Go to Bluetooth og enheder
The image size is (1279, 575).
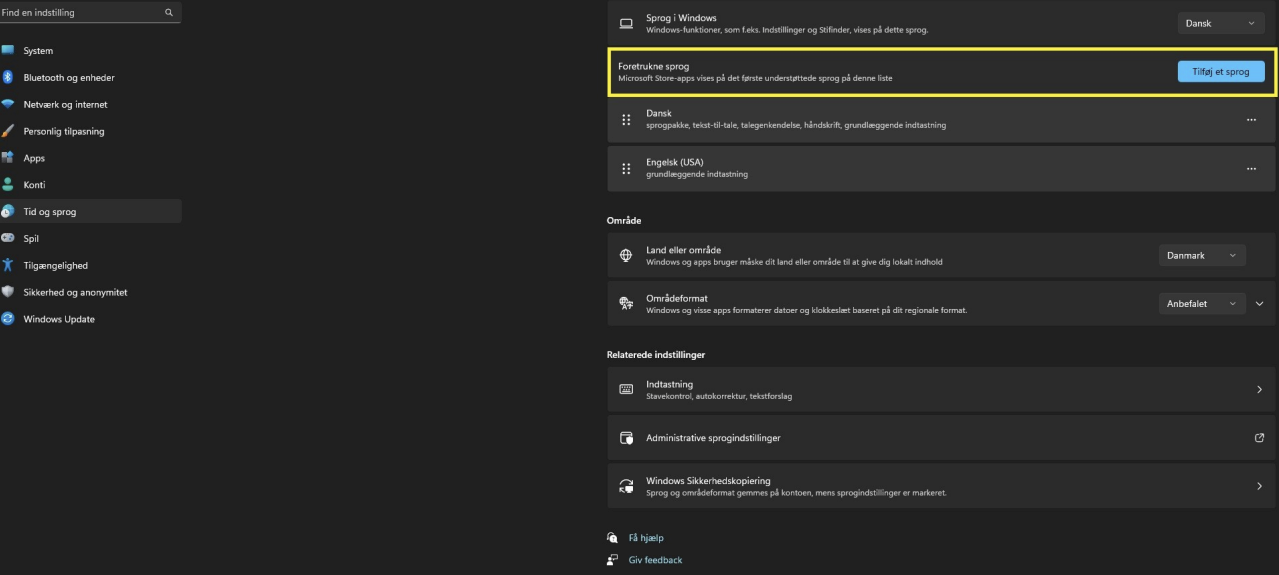(91, 77)
